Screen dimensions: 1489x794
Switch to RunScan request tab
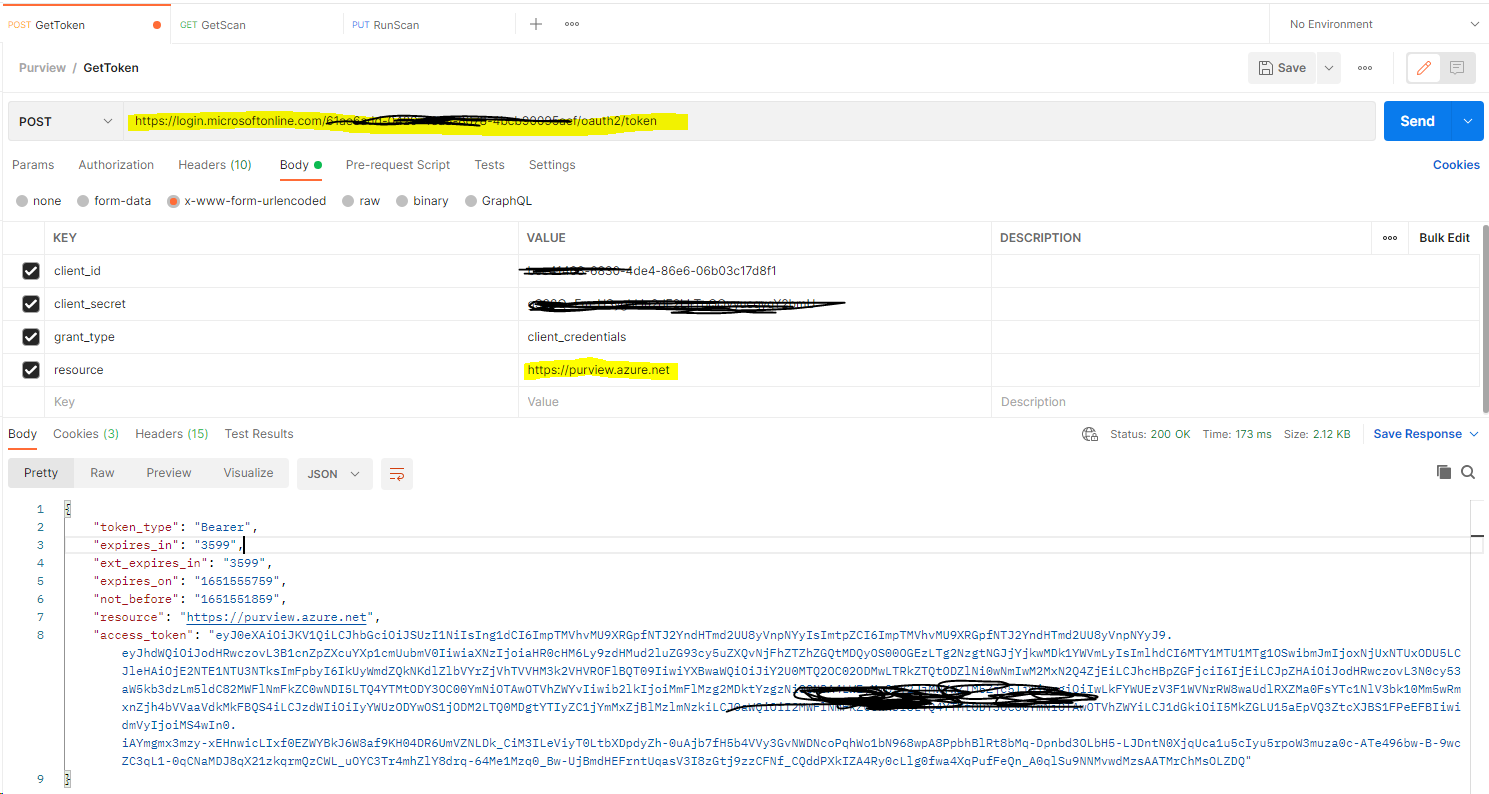(429, 25)
